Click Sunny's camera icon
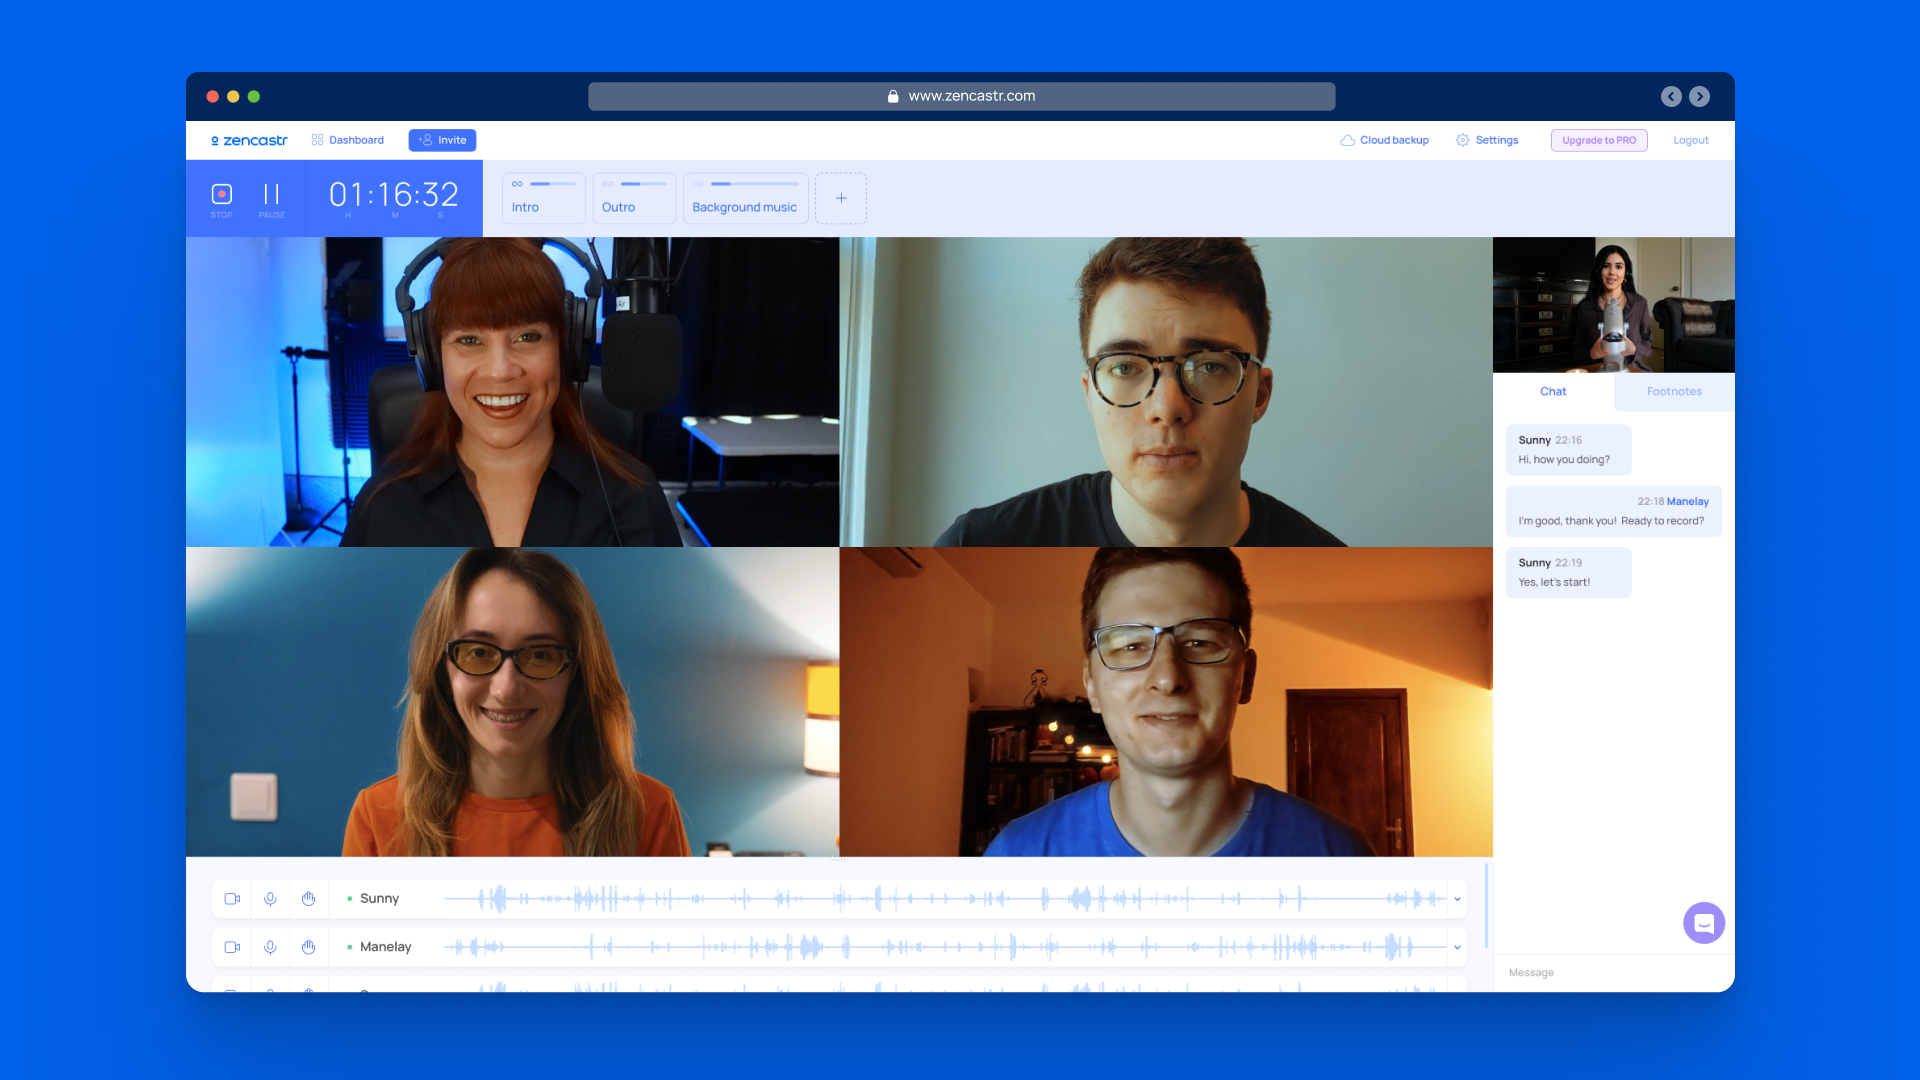1920x1080 pixels. pos(232,899)
